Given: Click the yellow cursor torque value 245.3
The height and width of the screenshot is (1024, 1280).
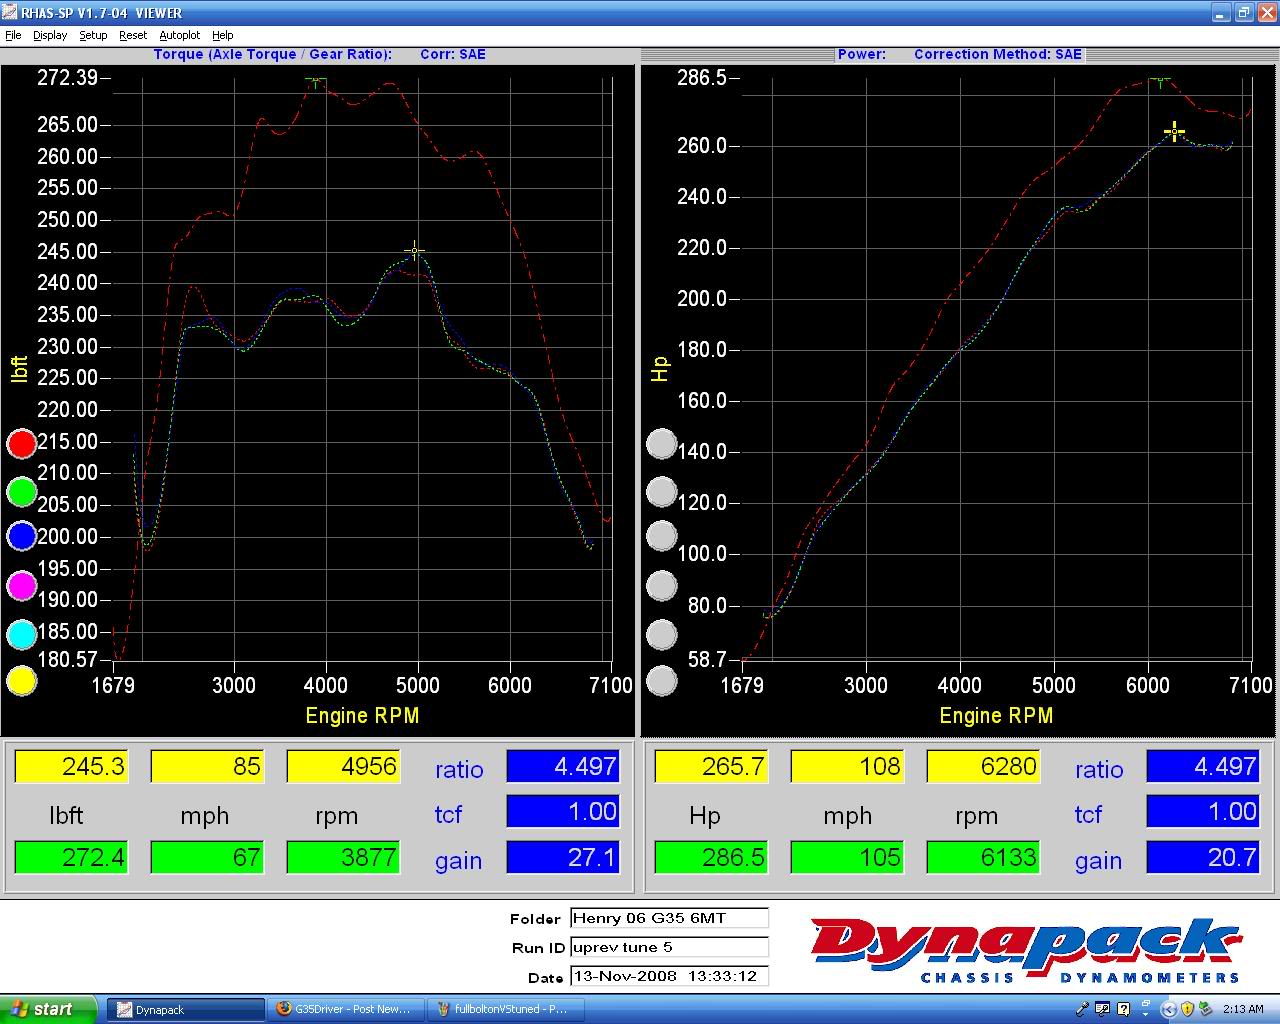Looking at the screenshot, I should point(71,767).
